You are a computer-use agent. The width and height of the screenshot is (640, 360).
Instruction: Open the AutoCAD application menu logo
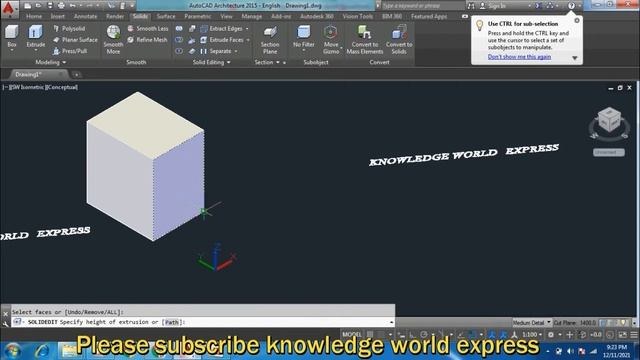coord(9,9)
